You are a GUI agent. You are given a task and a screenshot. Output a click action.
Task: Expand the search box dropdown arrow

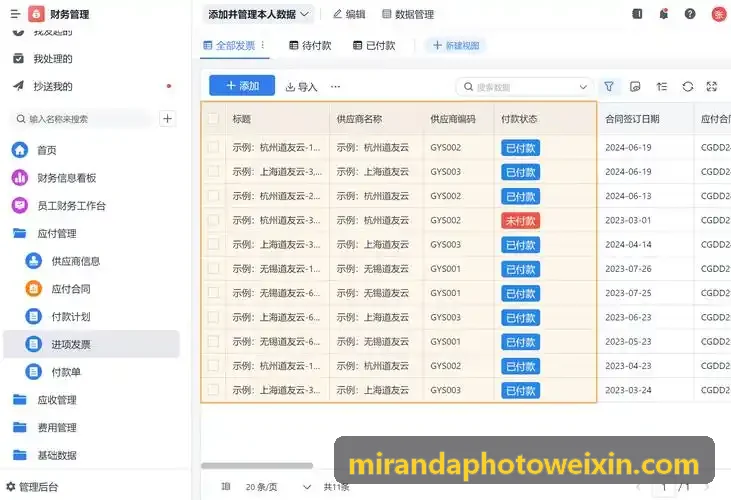point(583,87)
